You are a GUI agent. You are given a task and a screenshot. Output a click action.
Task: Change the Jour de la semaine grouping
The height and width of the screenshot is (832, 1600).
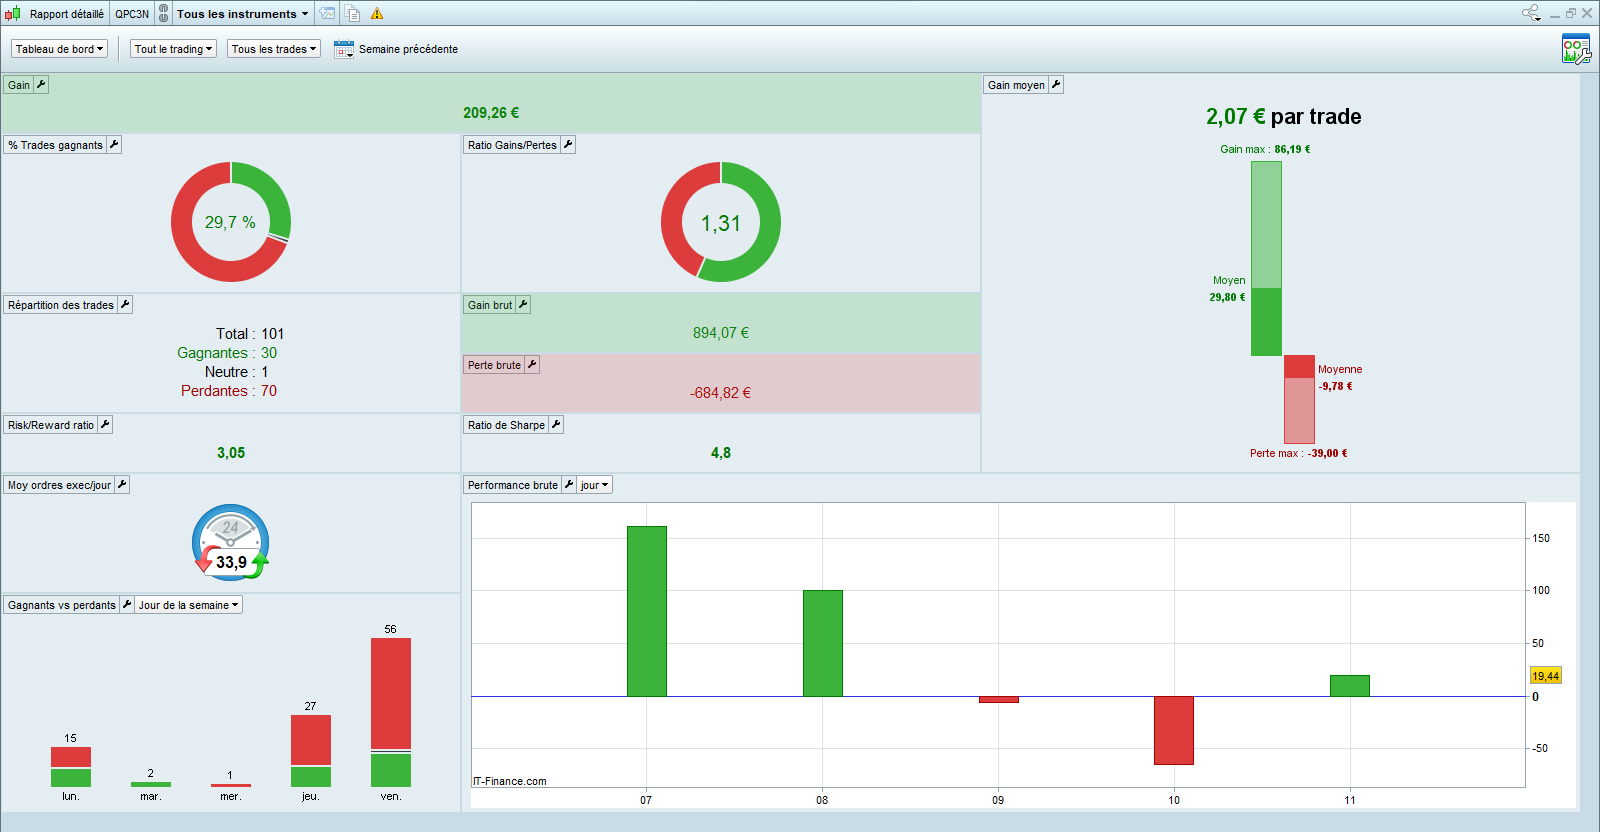click(189, 605)
